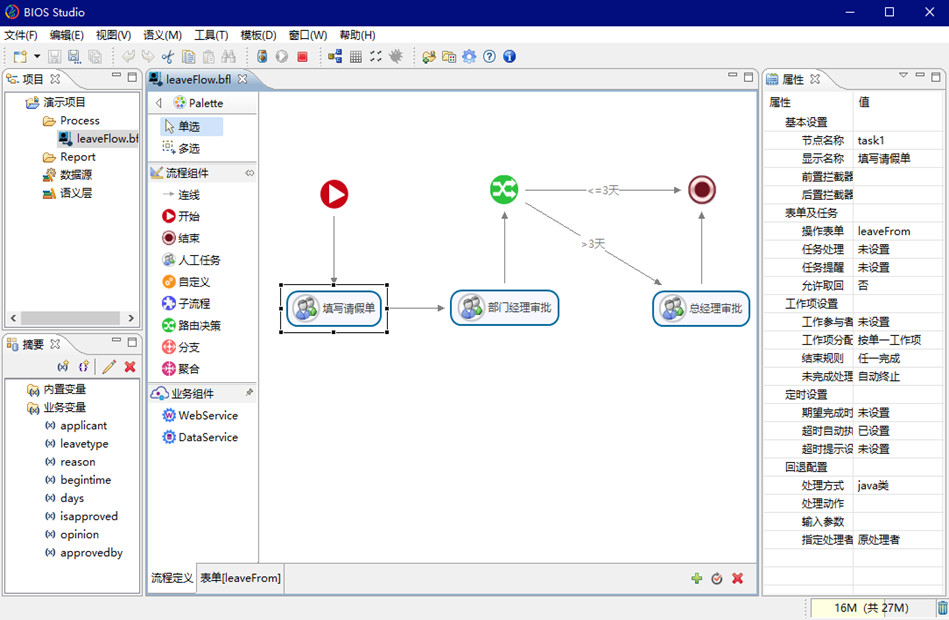Click the green plus button below the canvas

697,578
